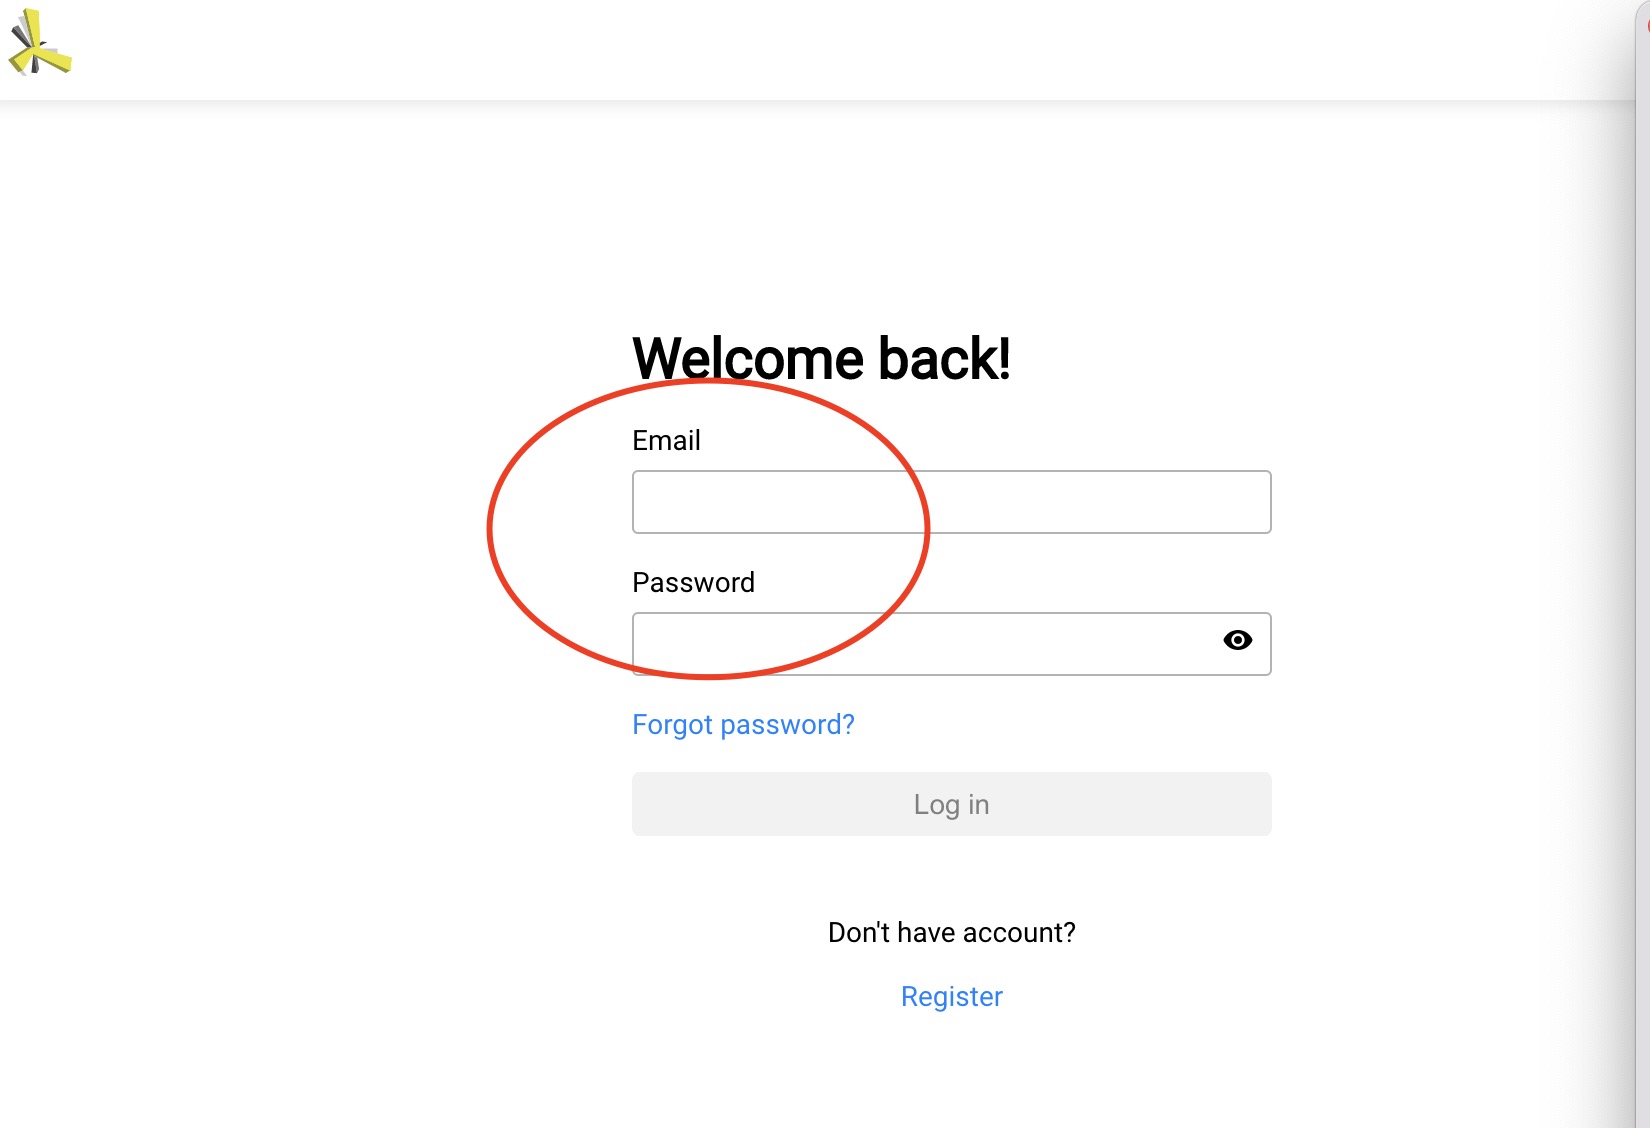Open the Forgot password? link
Image resolution: width=1650 pixels, height=1128 pixels.
[743, 724]
